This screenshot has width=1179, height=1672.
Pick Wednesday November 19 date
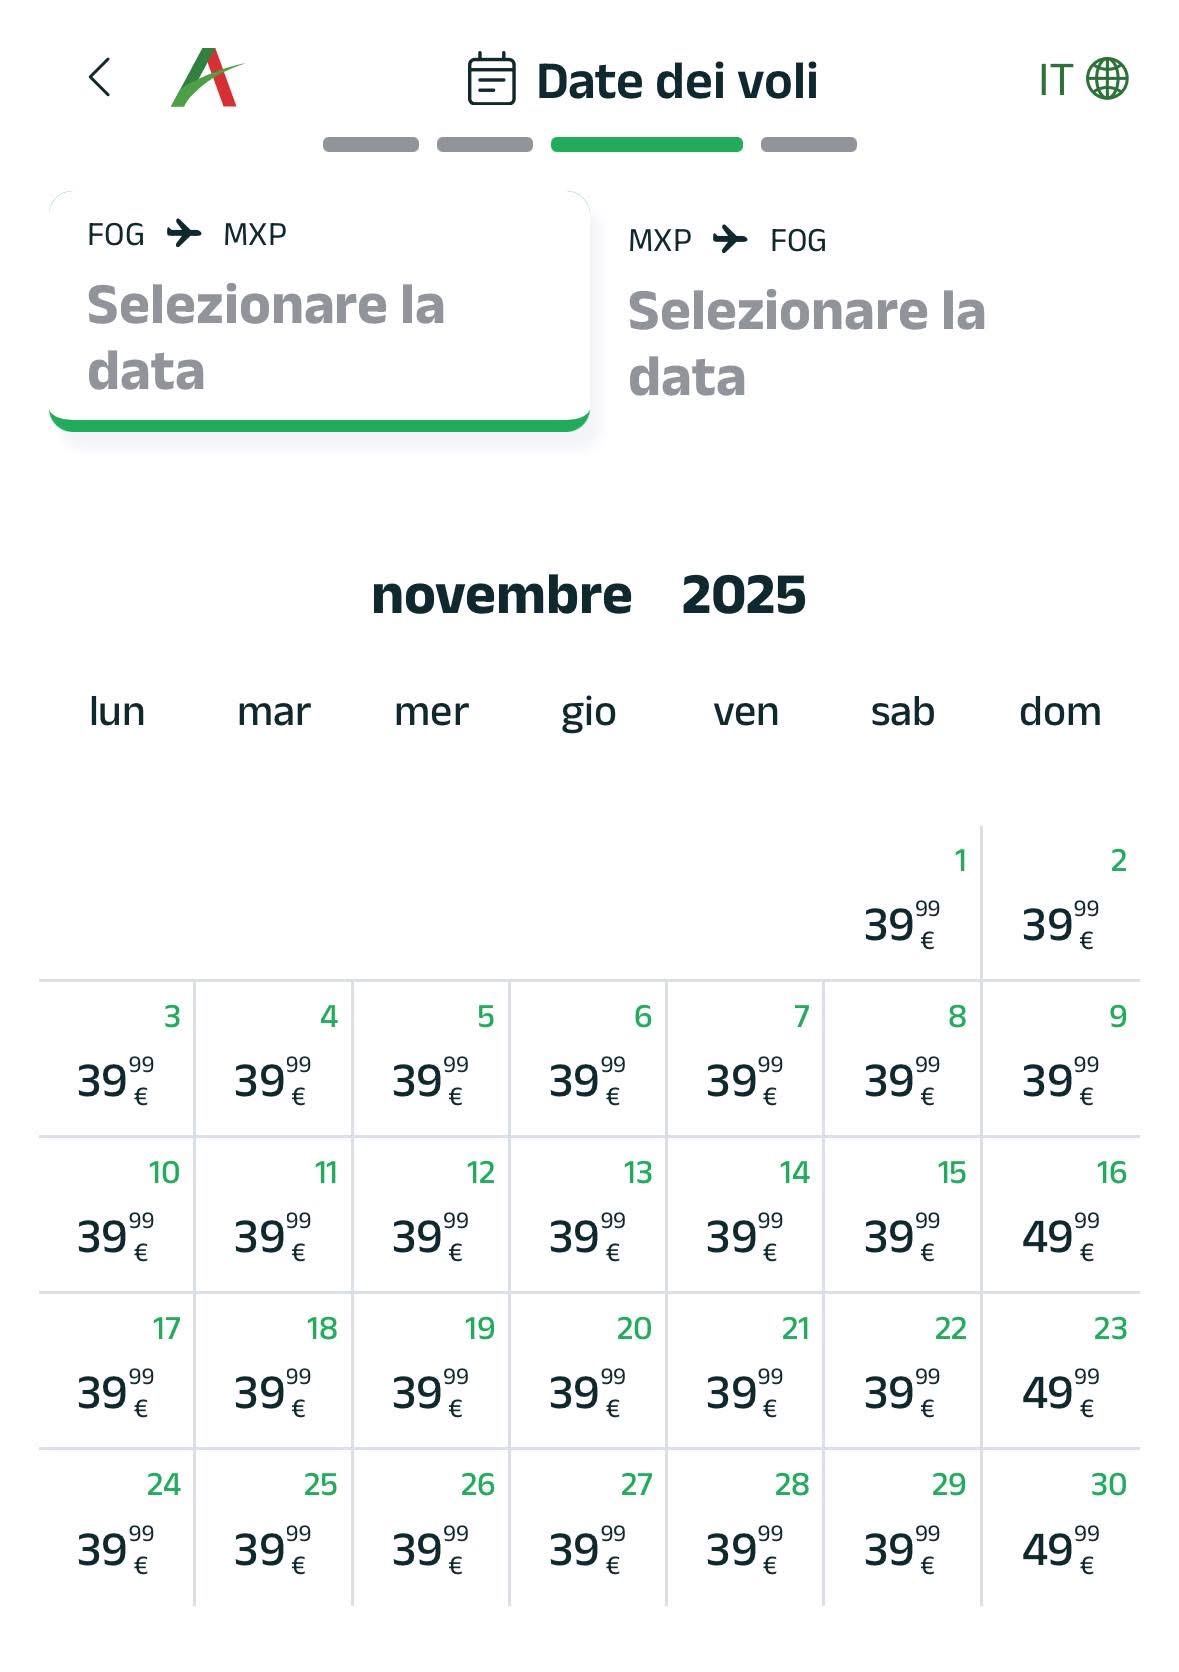coord(431,1371)
